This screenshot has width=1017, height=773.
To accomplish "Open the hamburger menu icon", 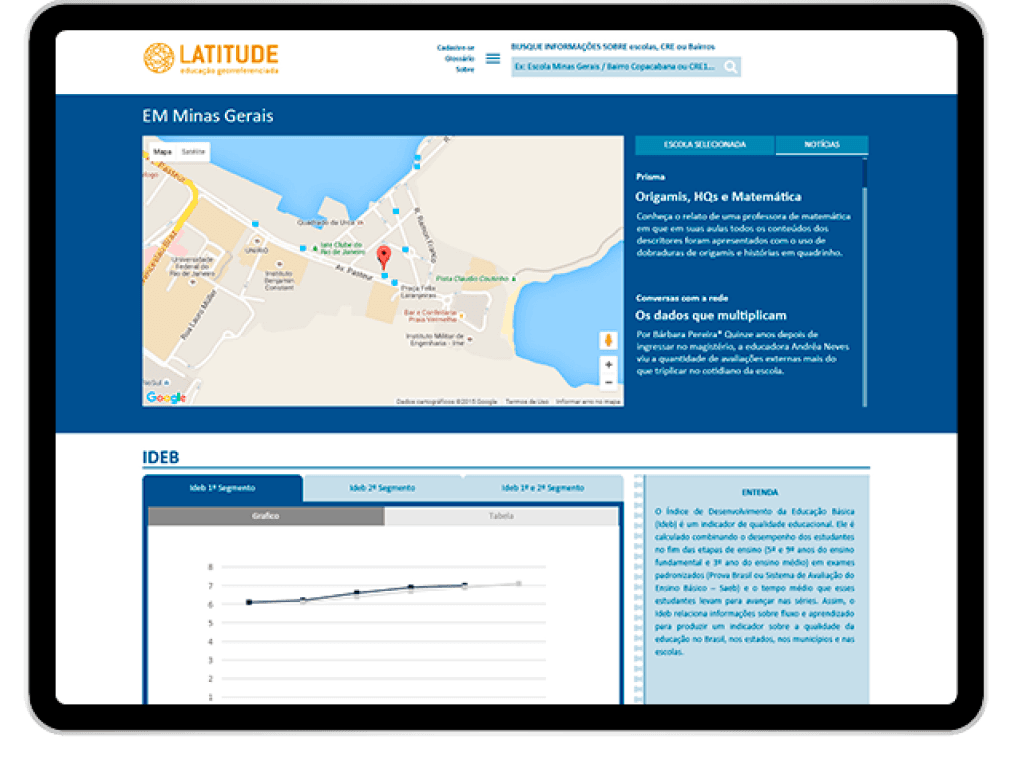I will point(493,58).
